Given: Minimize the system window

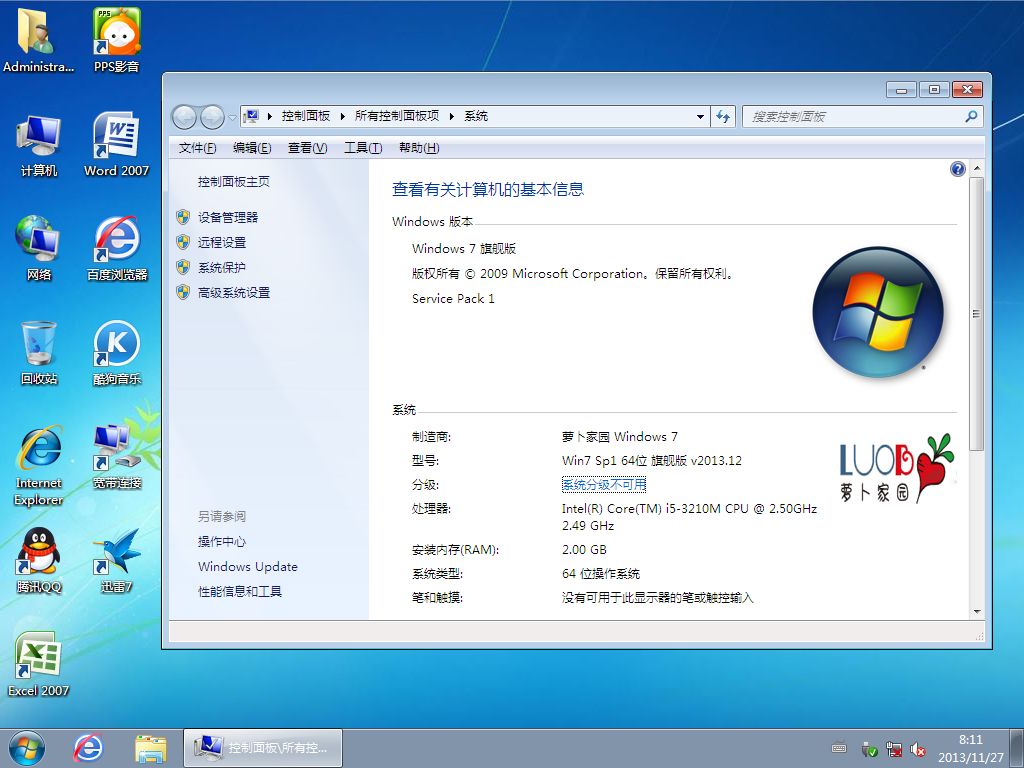Looking at the screenshot, I should 902,89.
